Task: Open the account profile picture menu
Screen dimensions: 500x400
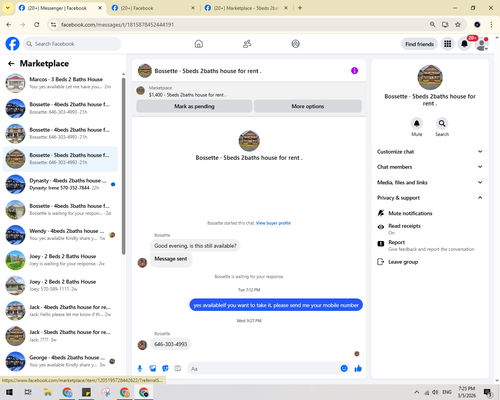Action: [481, 44]
